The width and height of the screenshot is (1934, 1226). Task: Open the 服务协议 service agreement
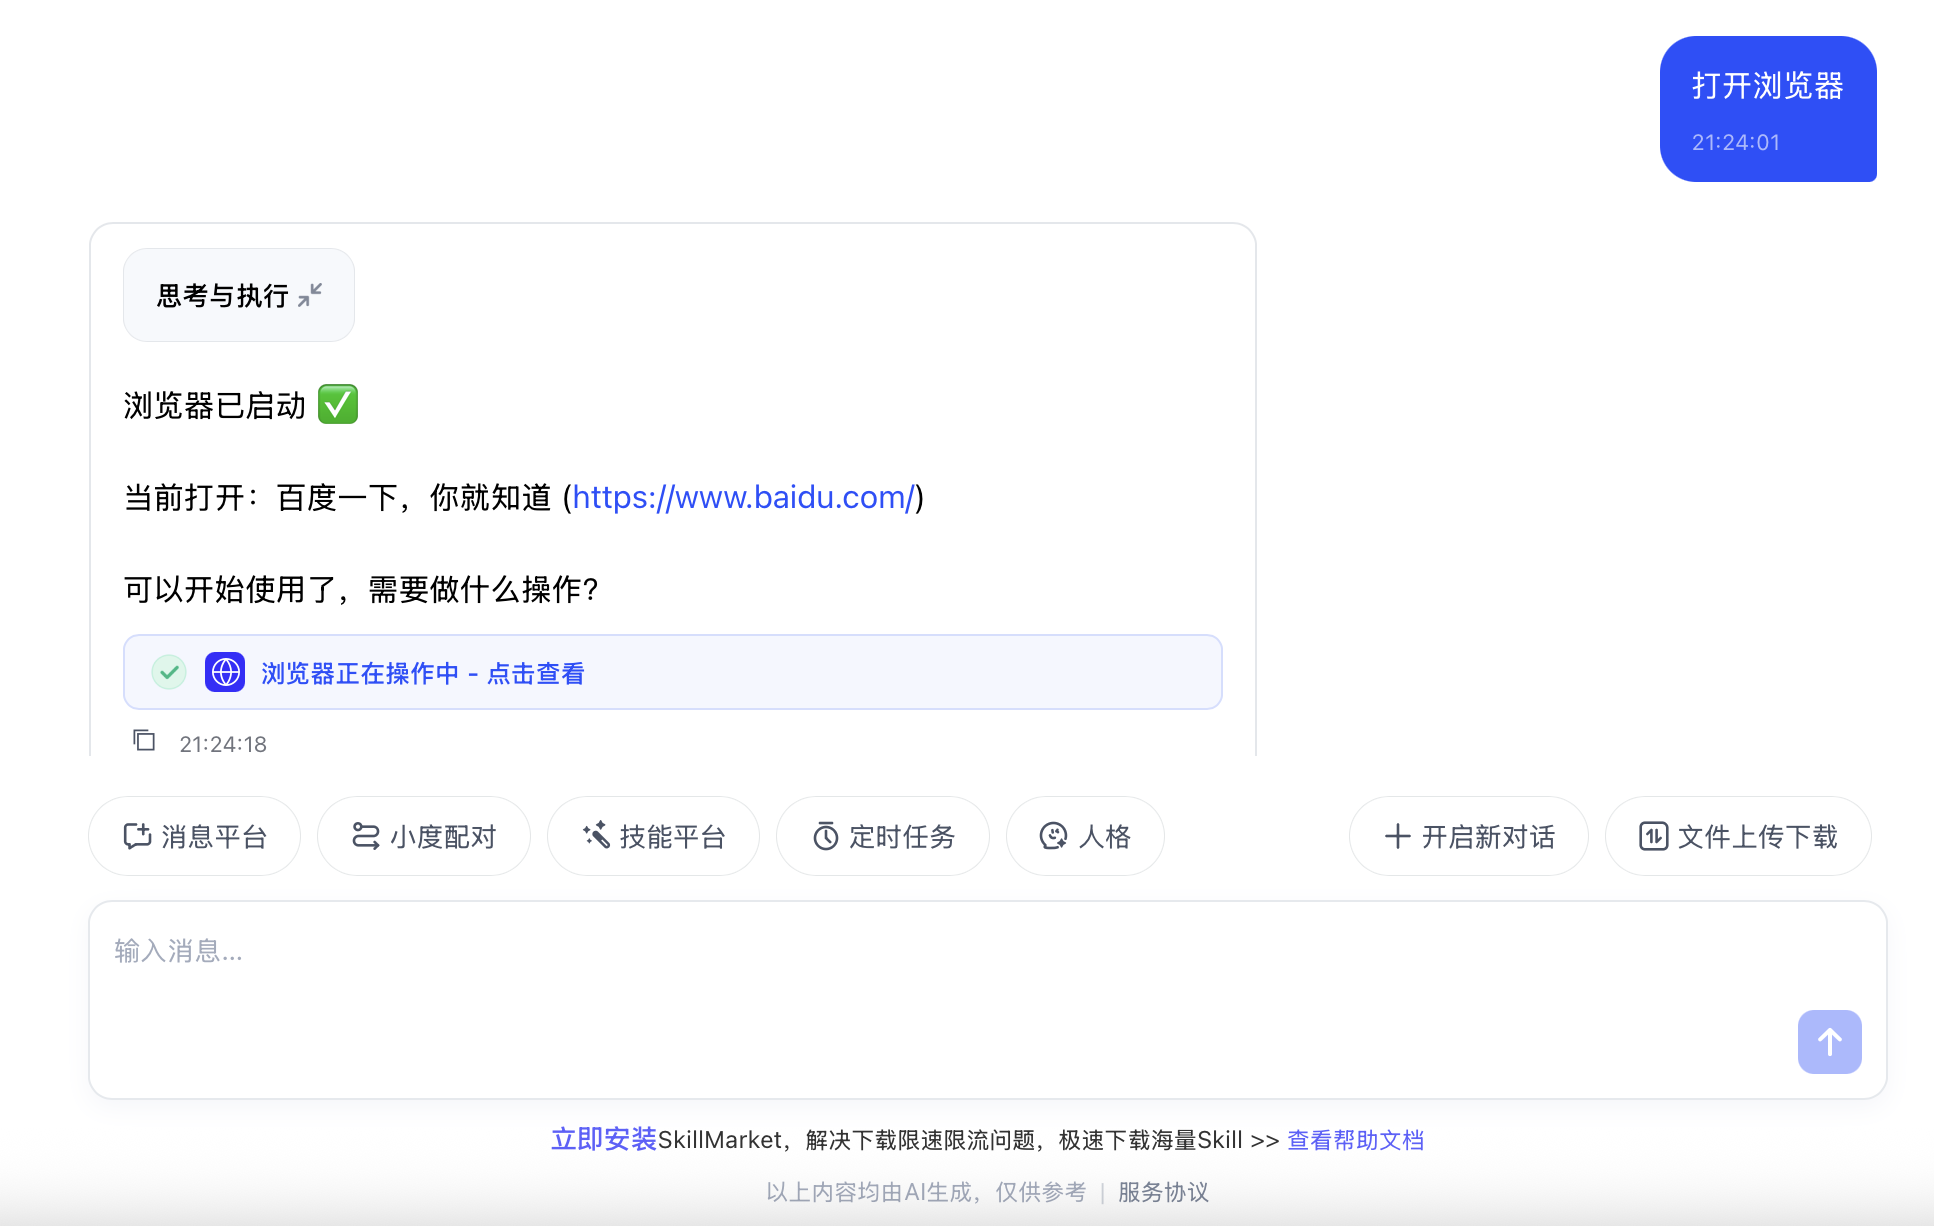(x=1163, y=1192)
